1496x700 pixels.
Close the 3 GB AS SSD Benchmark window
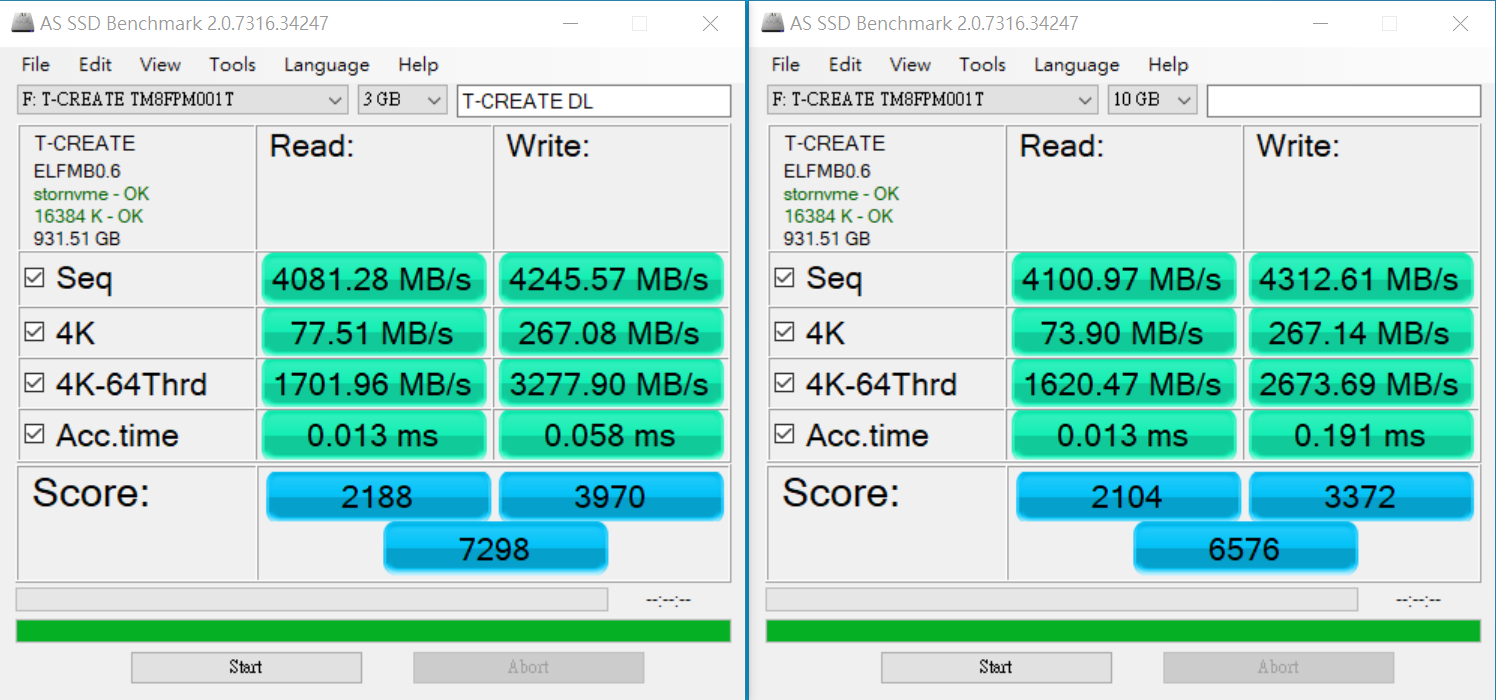coord(709,24)
